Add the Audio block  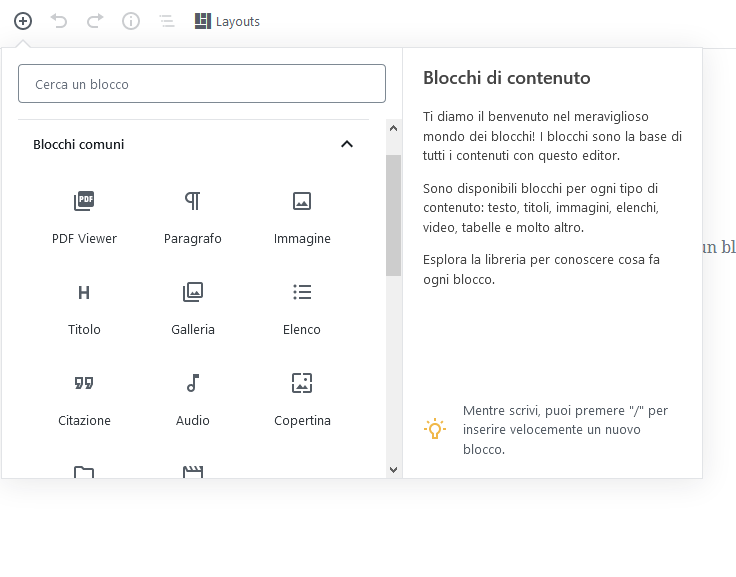193,396
